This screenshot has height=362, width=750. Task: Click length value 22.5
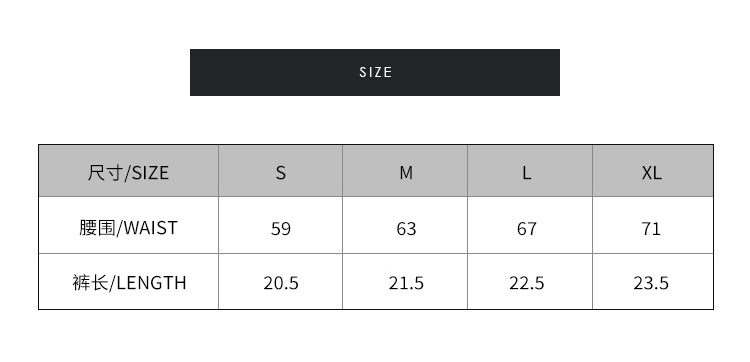(527, 283)
